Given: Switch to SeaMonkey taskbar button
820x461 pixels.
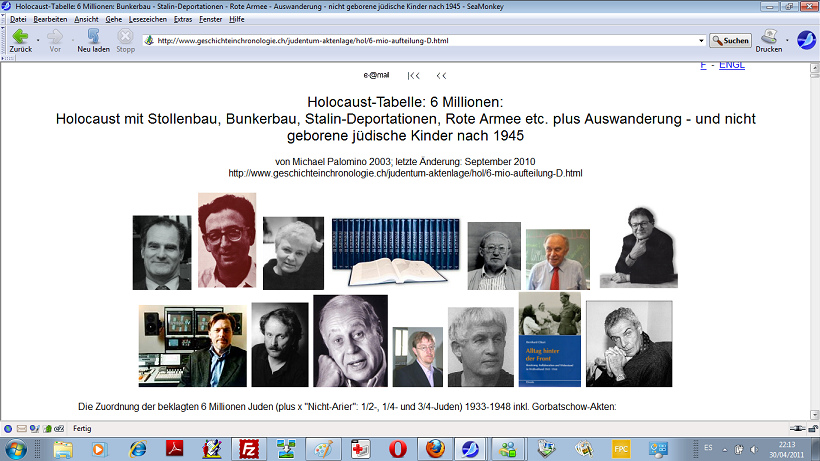Looking at the screenshot, I should [x=470, y=450].
